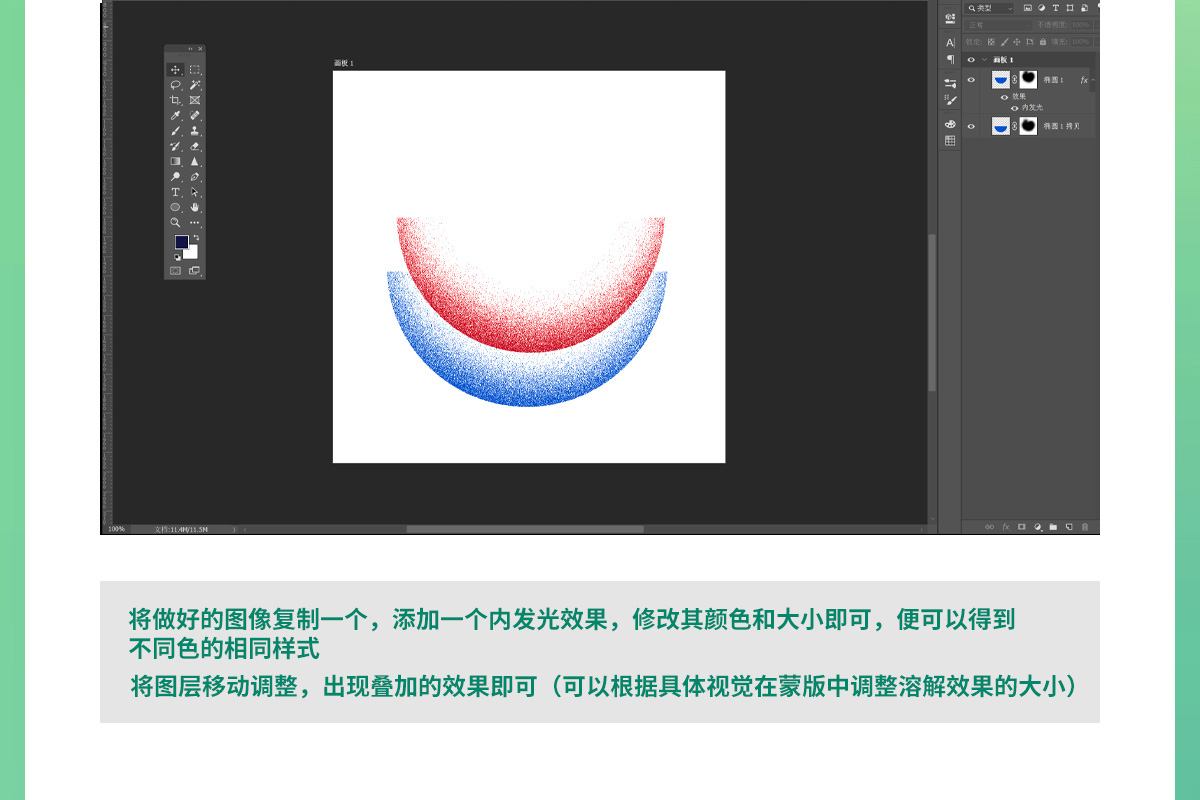The height and width of the screenshot is (800, 1200).
Task: Click the 画板 1 artboard label above canvas
Action: (343, 63)
